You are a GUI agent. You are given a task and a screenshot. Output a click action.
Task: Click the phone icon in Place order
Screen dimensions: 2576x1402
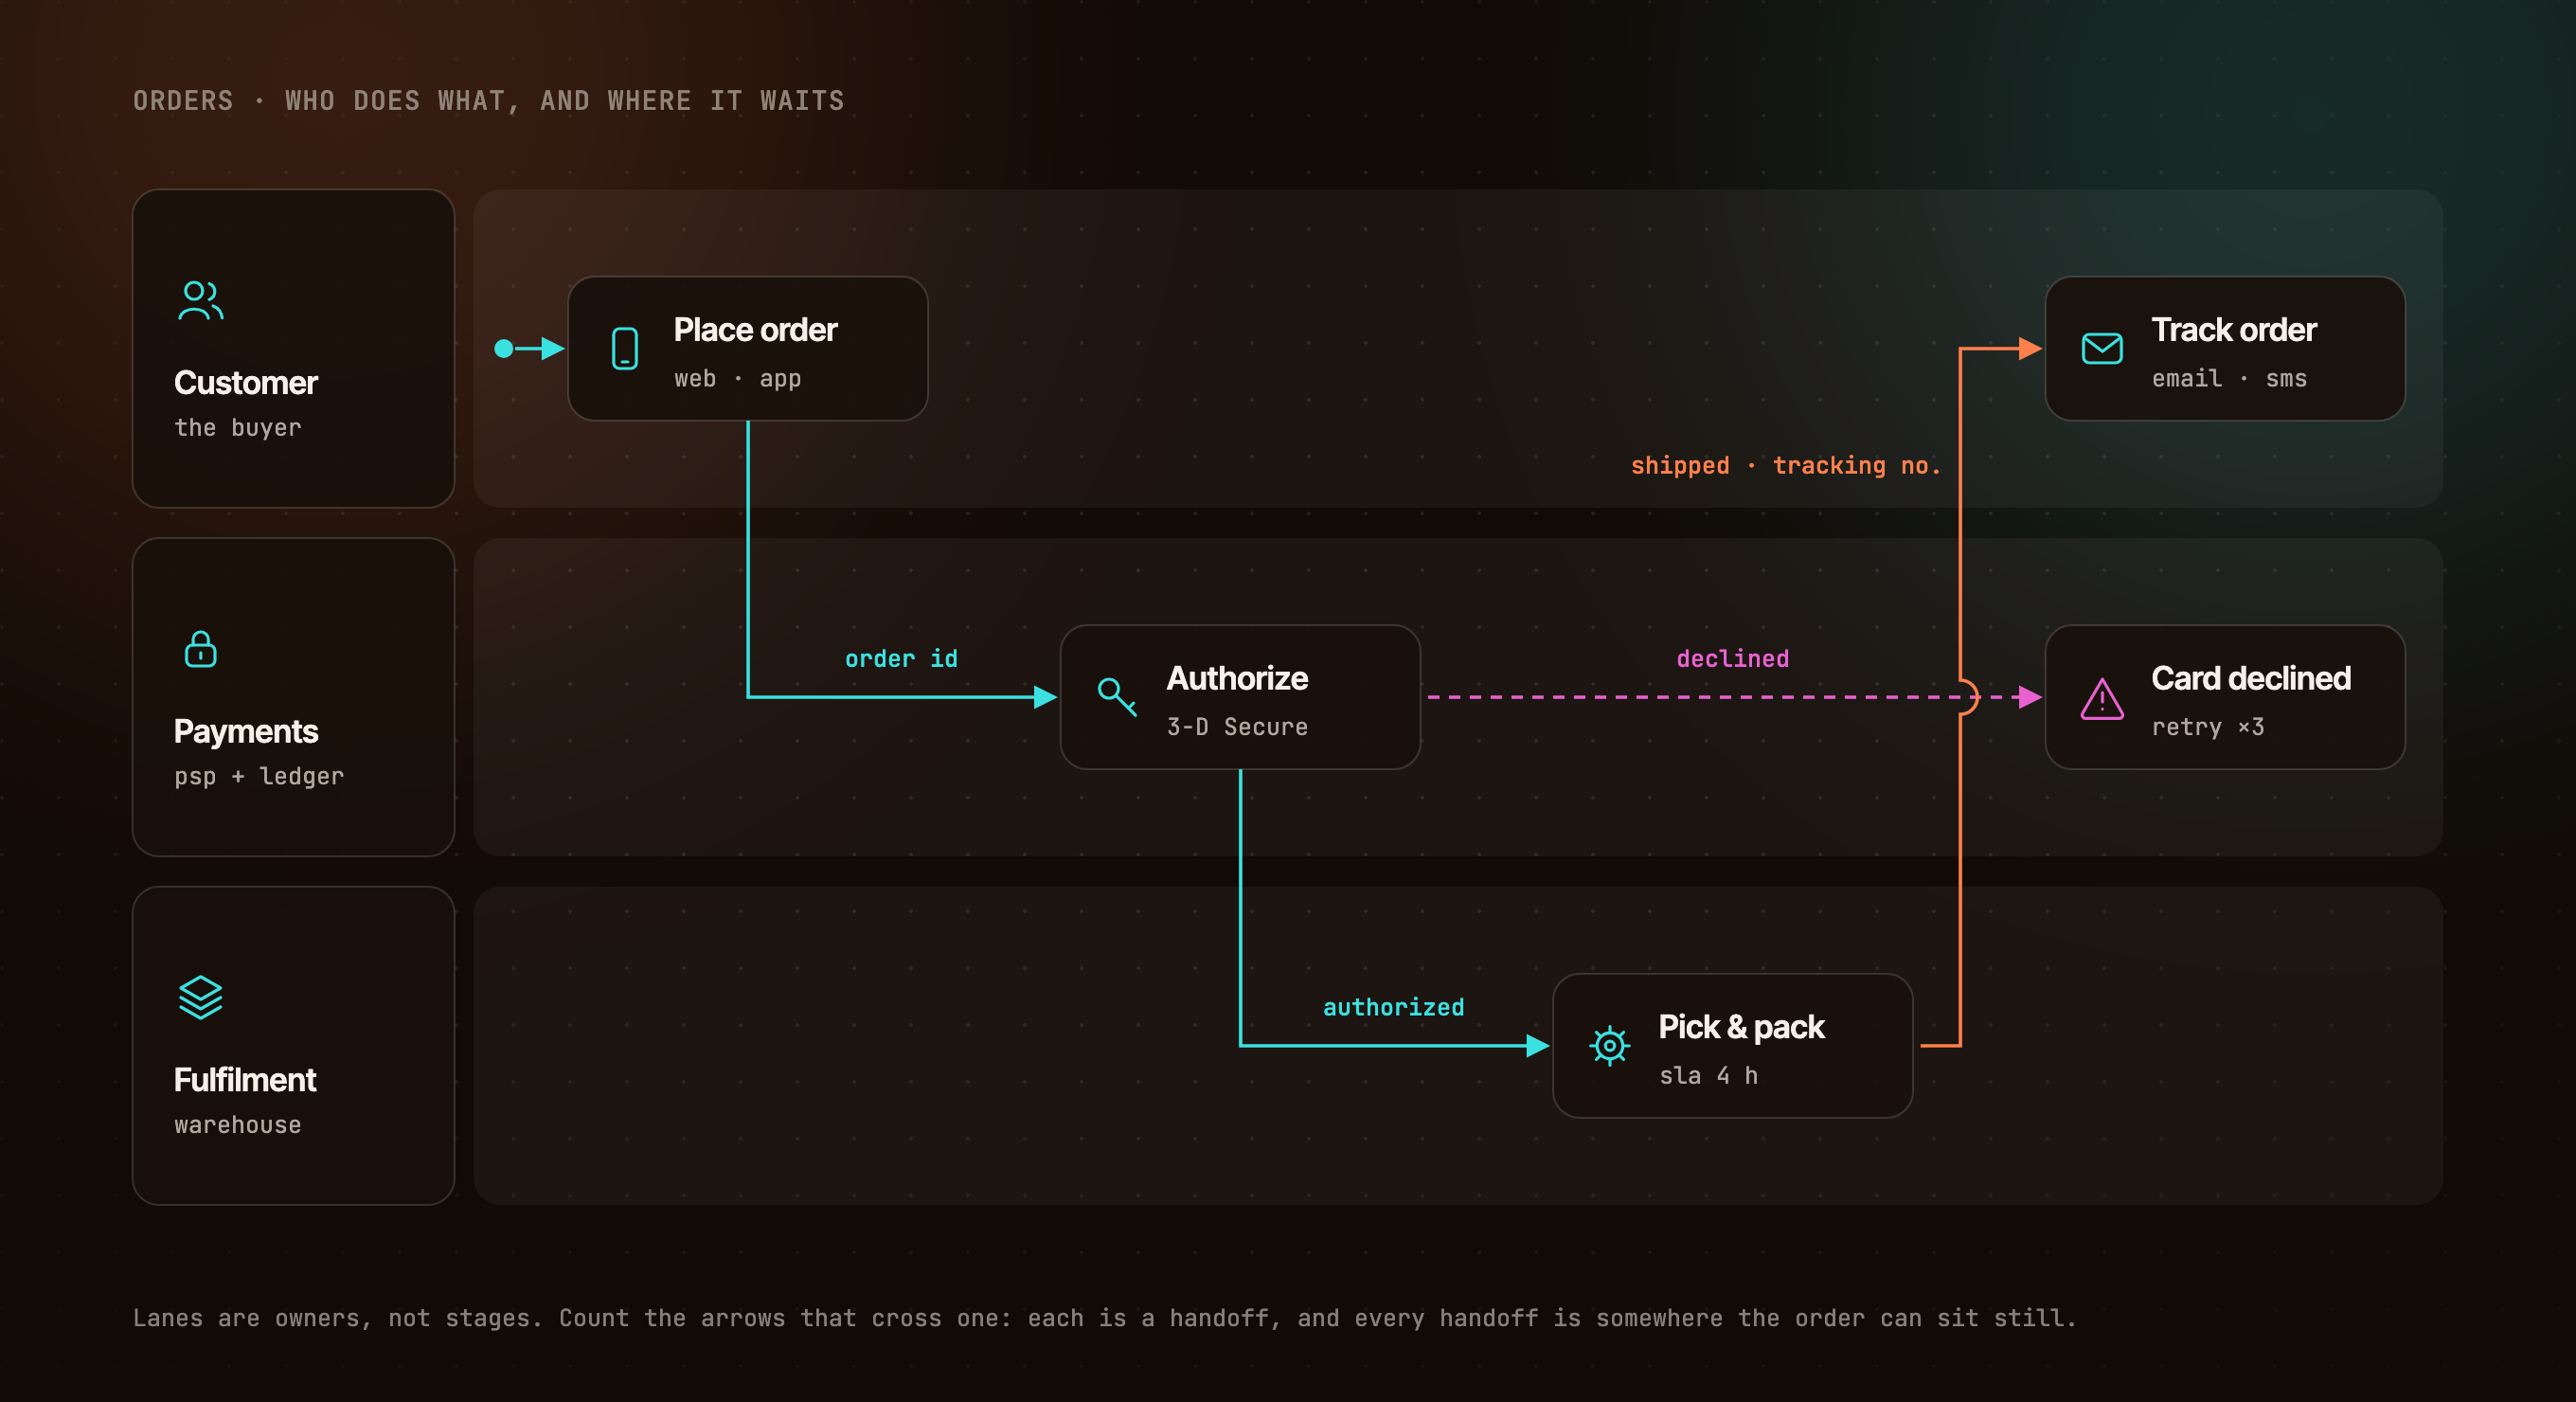point(625,348)
